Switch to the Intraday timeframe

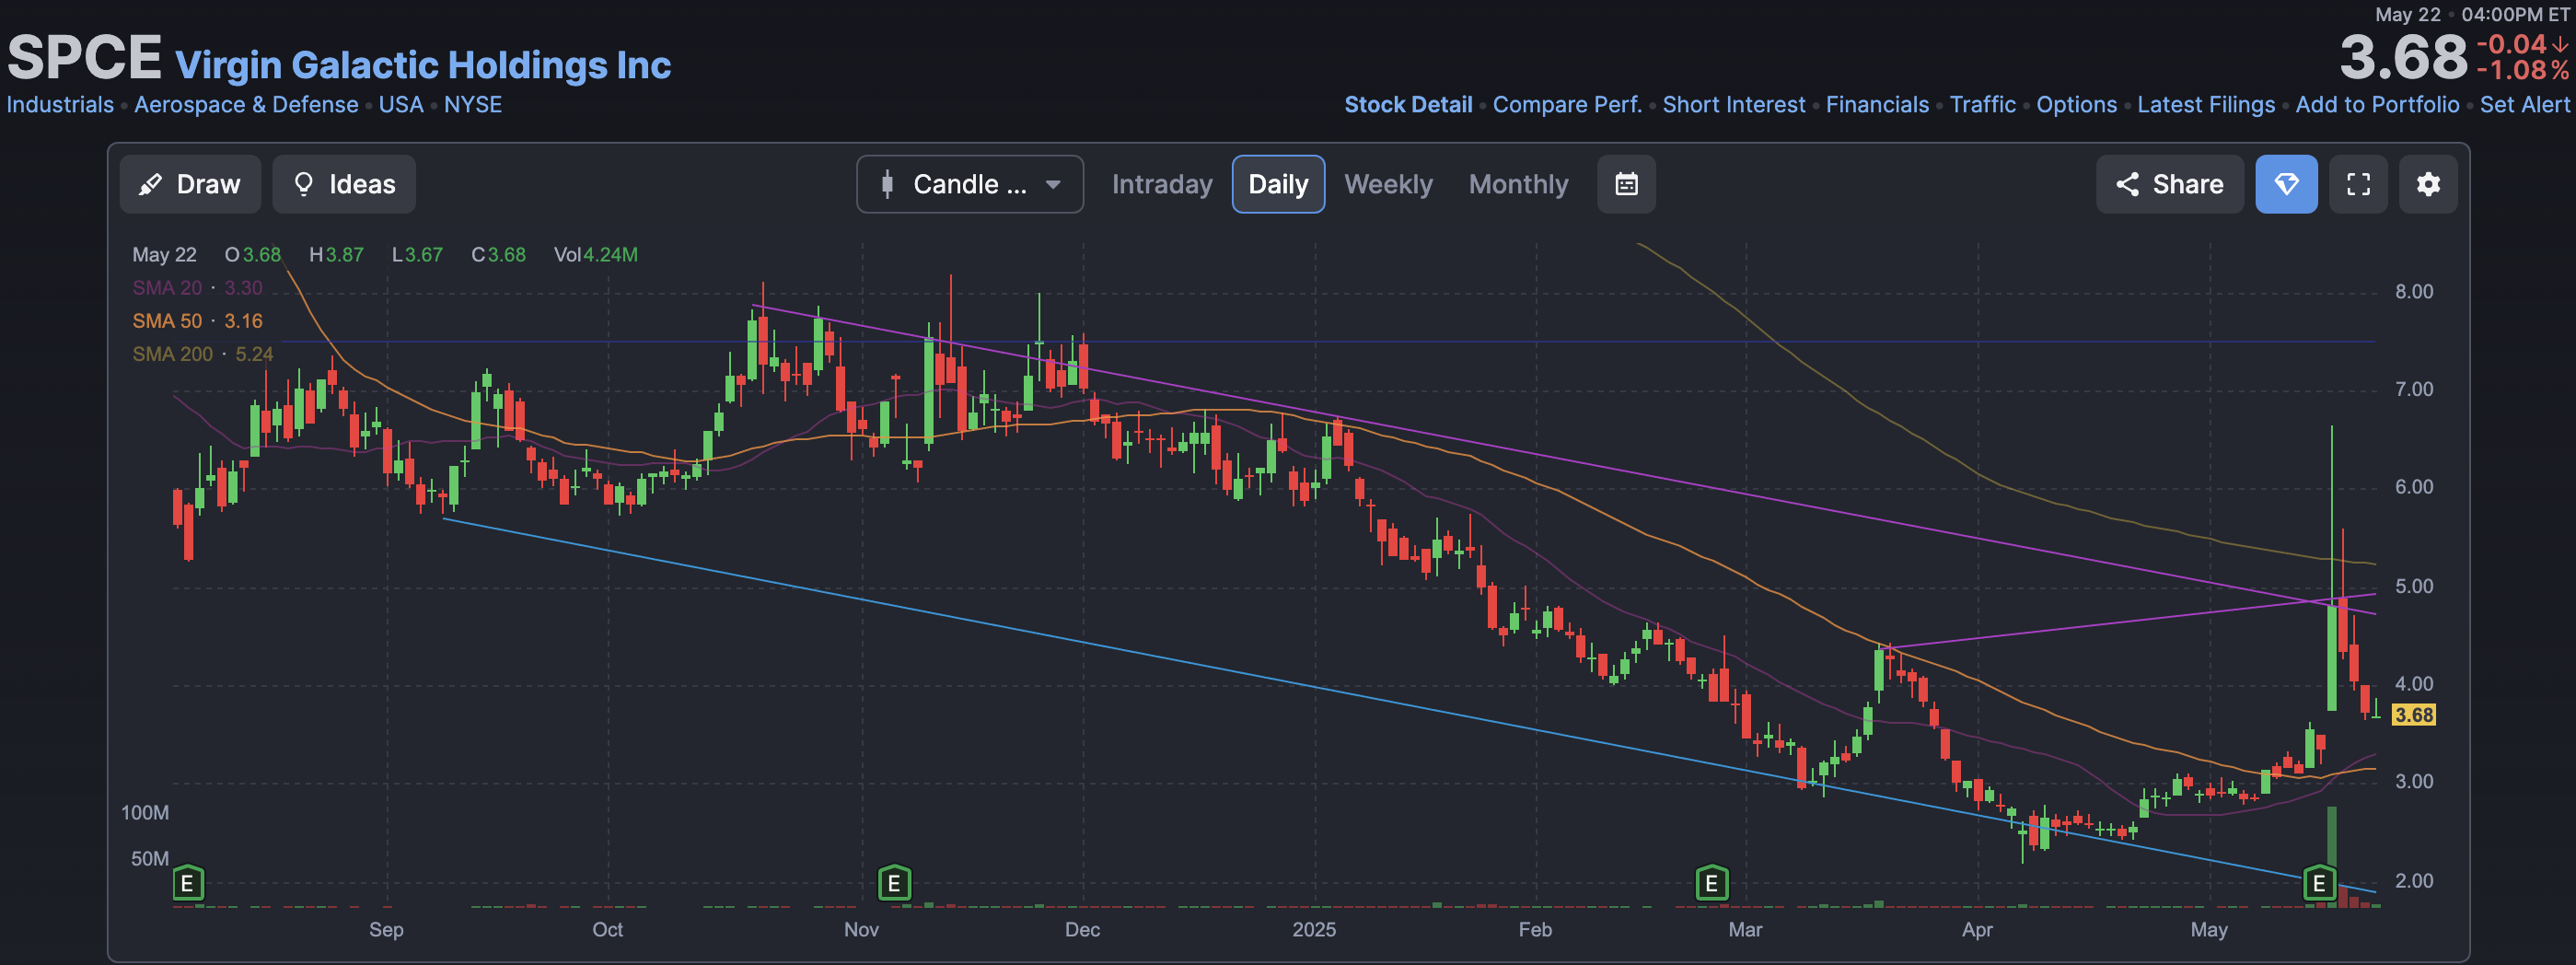tap(1162, 184)
